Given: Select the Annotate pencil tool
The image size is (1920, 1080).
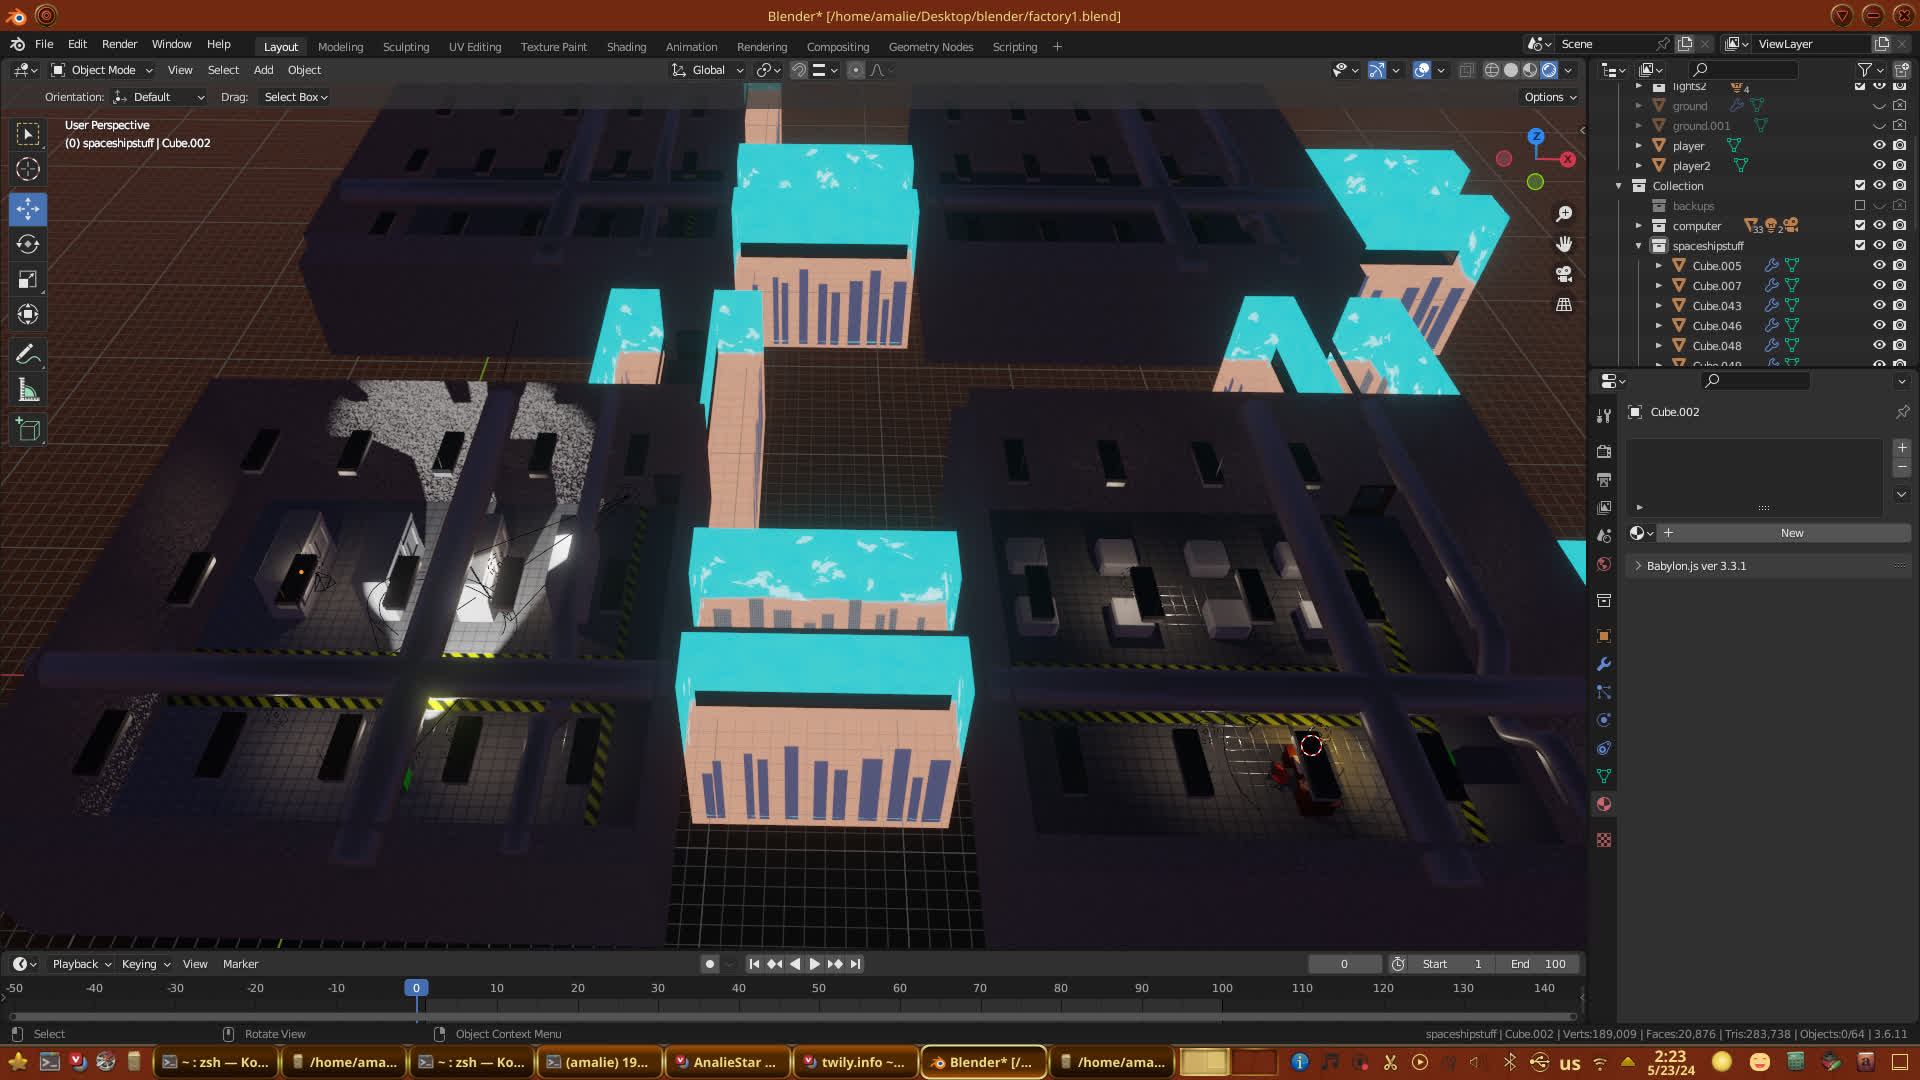Looking at the screenshot, I should [x=28, y=354].
